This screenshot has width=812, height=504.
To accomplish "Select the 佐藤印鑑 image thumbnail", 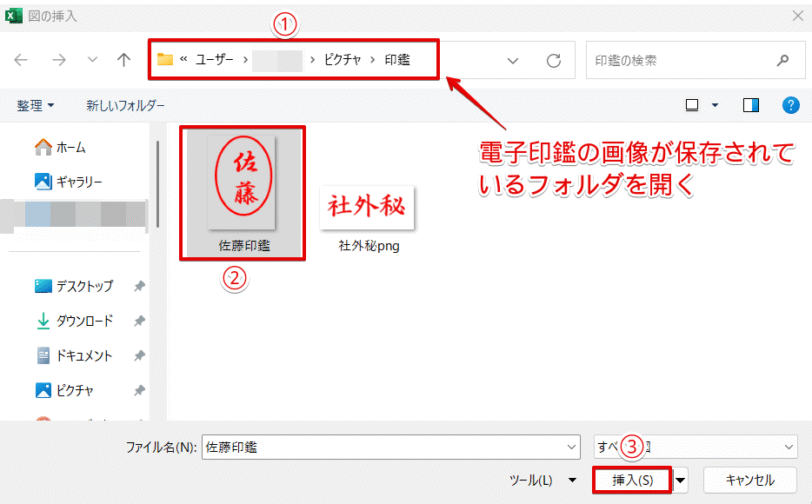I will click(242, 182).
